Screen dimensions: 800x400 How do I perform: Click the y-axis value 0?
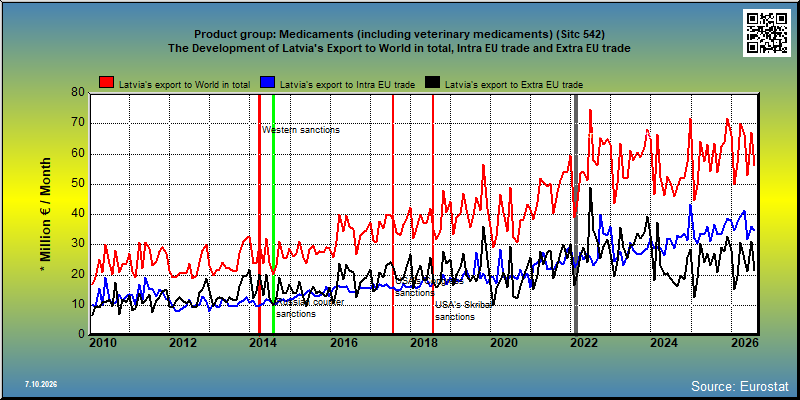point(81,333)
